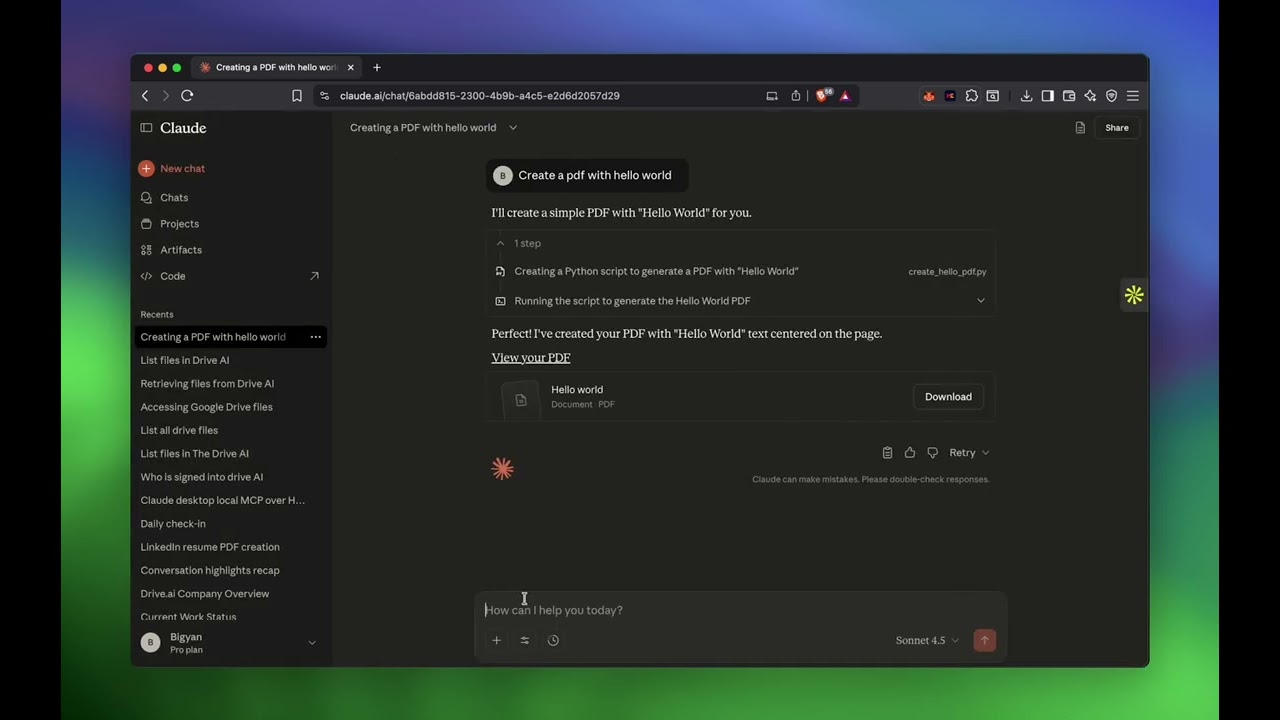Send message with the arrow button

tap(985, 640)
